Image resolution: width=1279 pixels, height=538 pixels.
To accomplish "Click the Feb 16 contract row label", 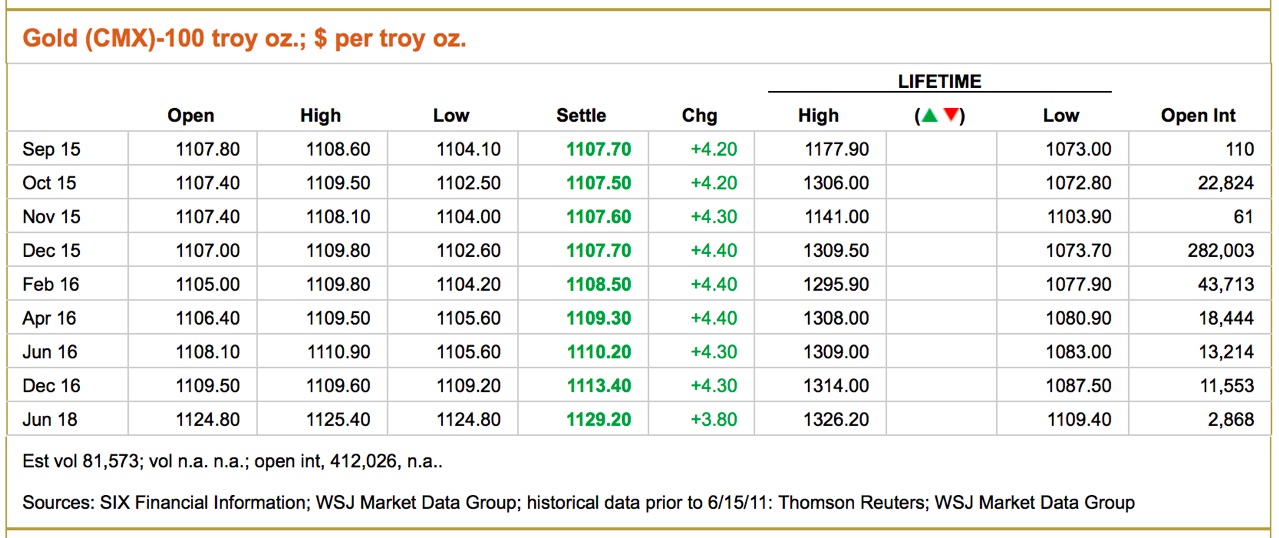I will [x=51, y=285].
